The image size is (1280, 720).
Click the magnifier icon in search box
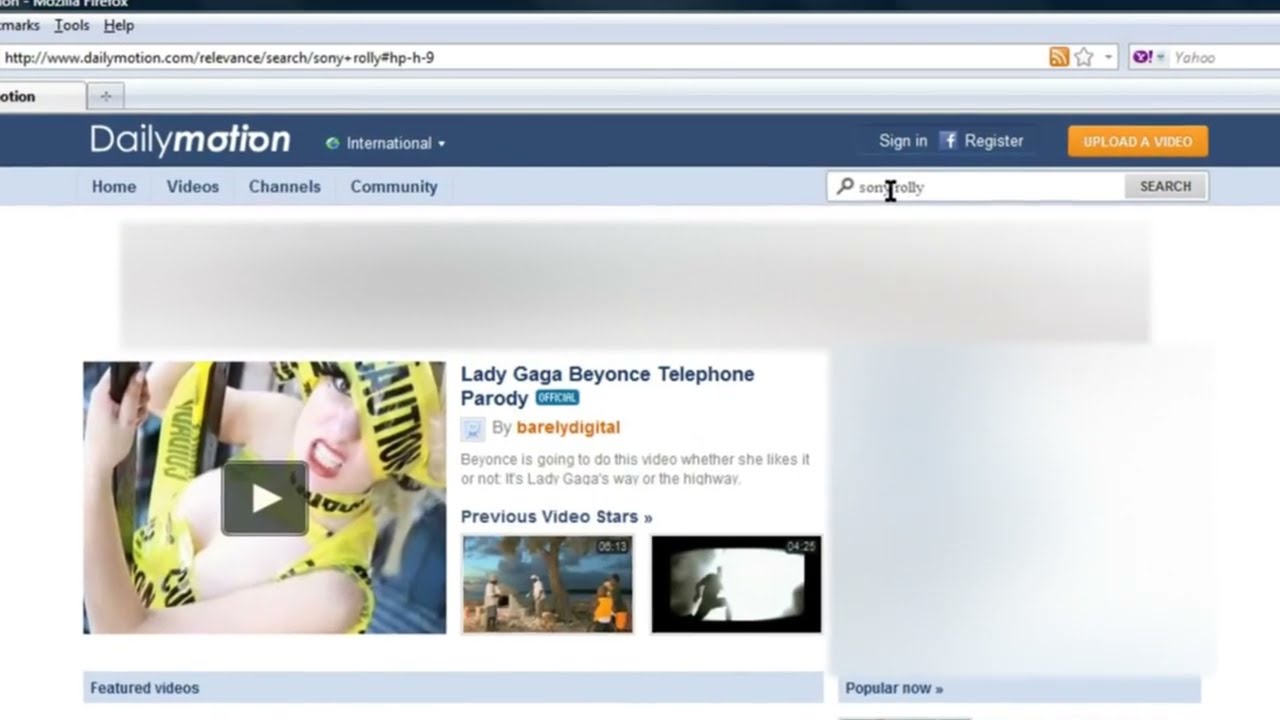coord(845,186)
